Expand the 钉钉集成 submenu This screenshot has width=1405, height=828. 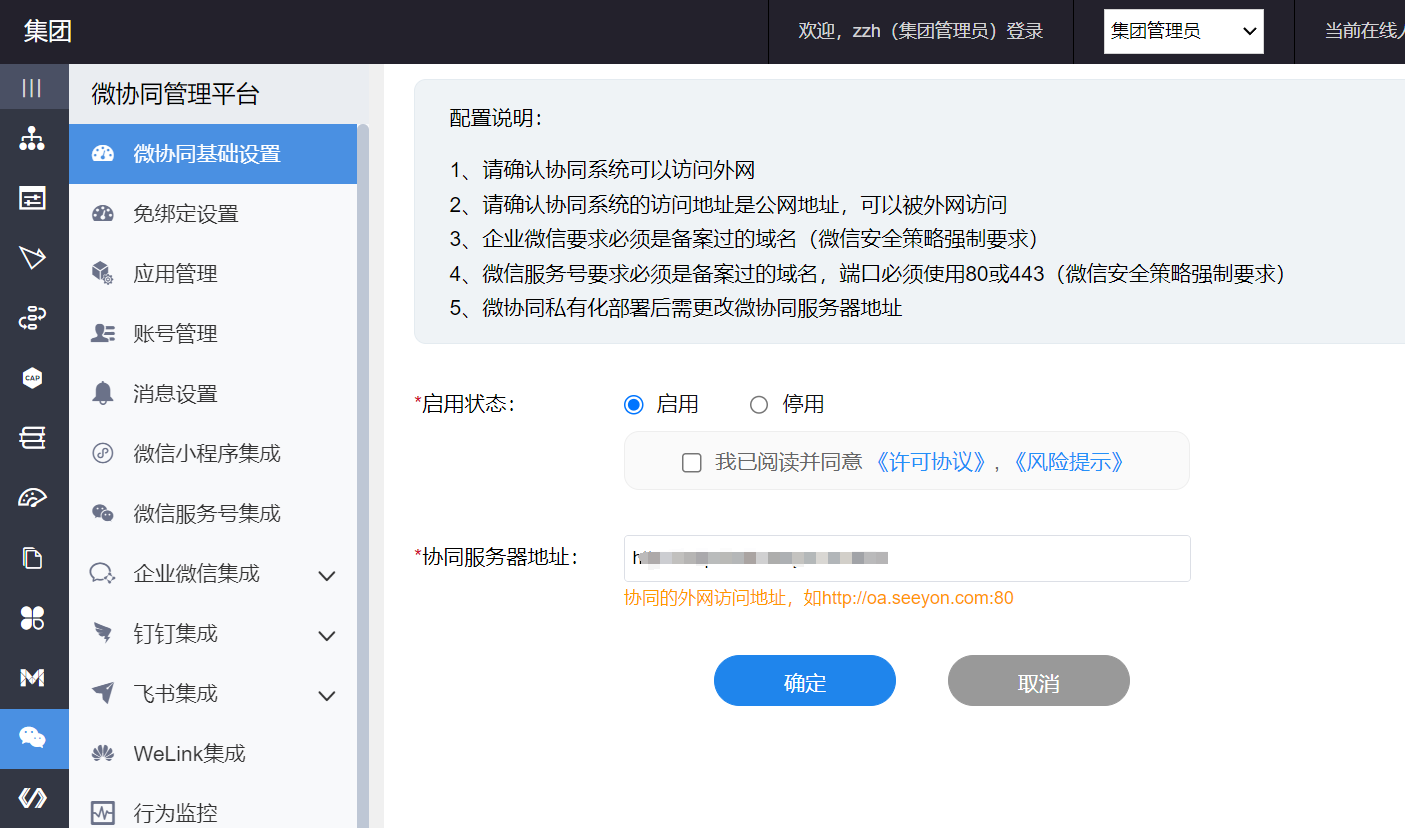pyautogui.click(x=326, y=635)
